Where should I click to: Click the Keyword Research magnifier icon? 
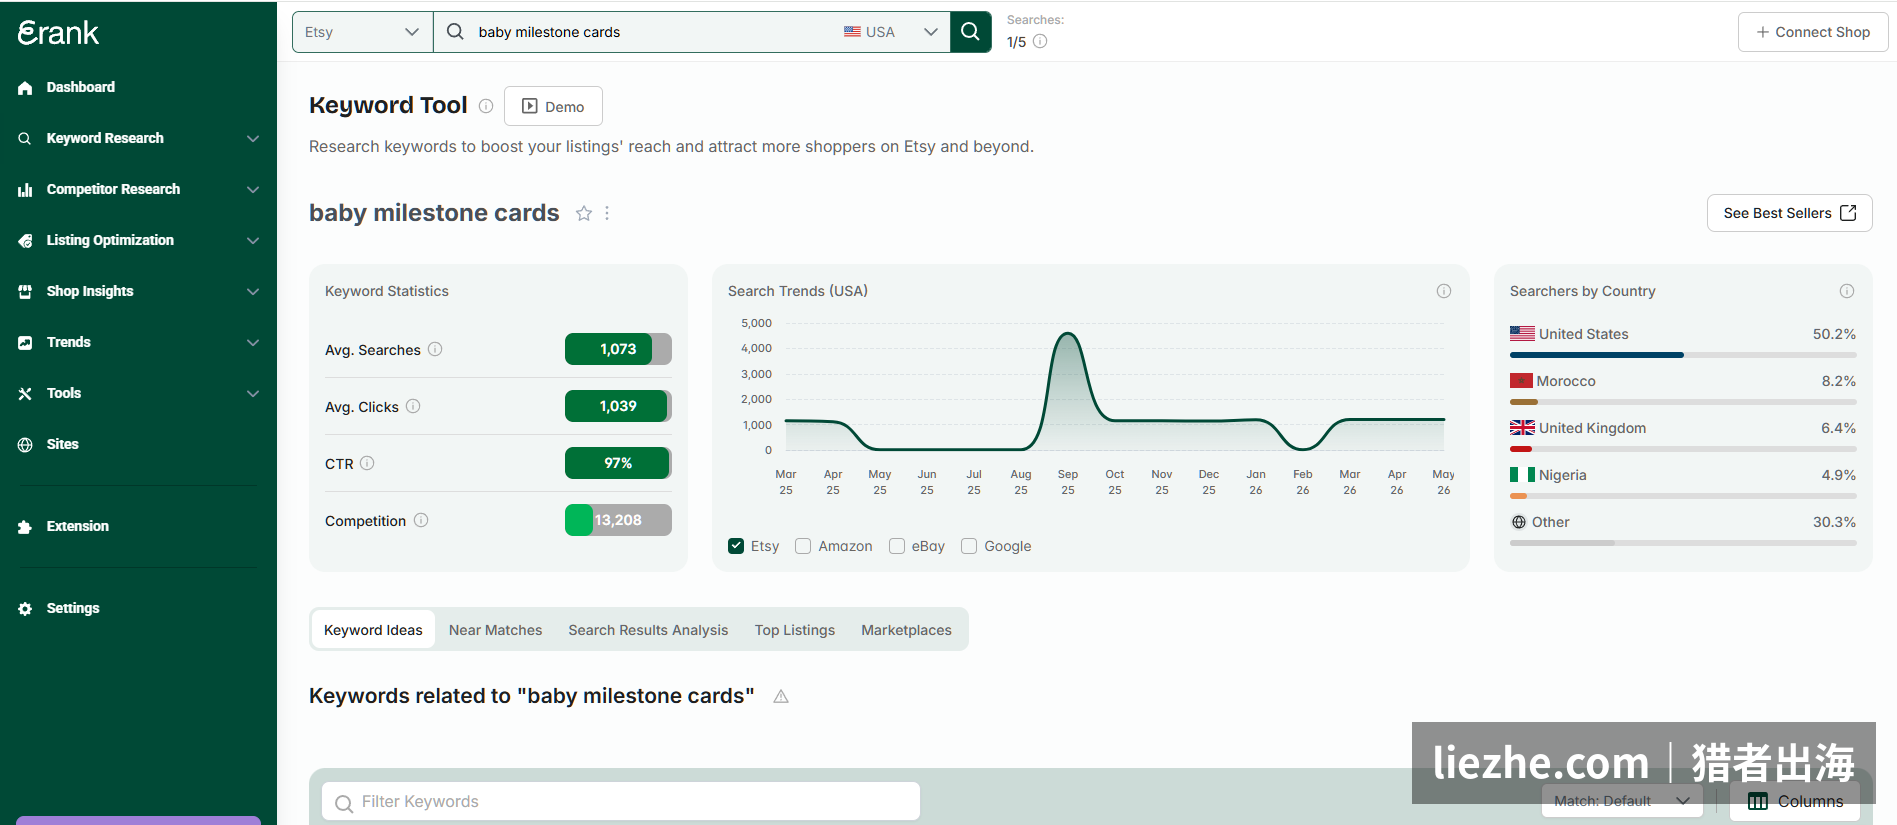(x=25, y=139)
